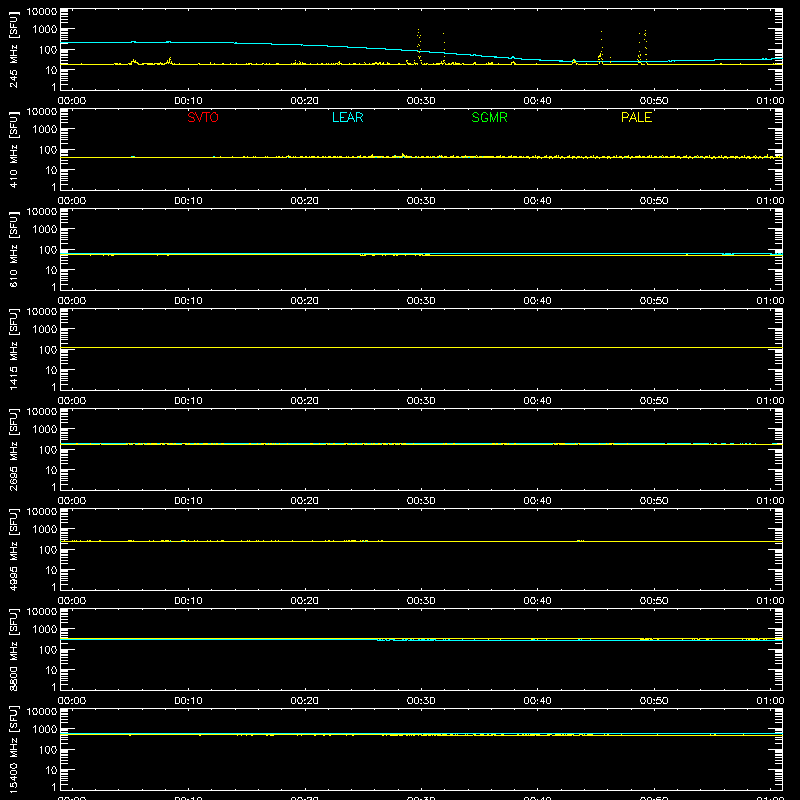
Task: Click 00:40 time label below 4995 MHz plot
Action: 537,601
